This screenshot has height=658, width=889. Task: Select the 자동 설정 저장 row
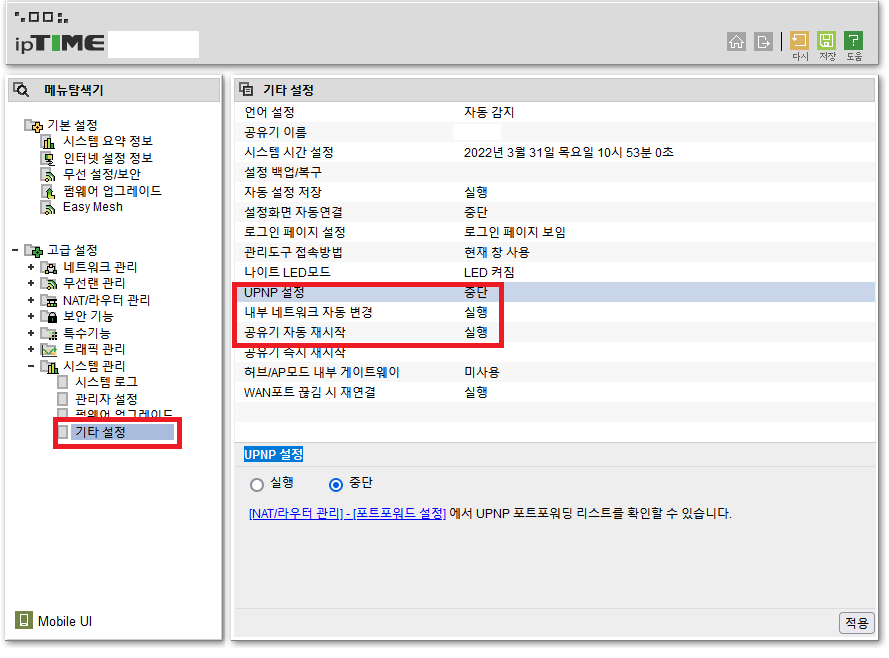click(554, 193)
